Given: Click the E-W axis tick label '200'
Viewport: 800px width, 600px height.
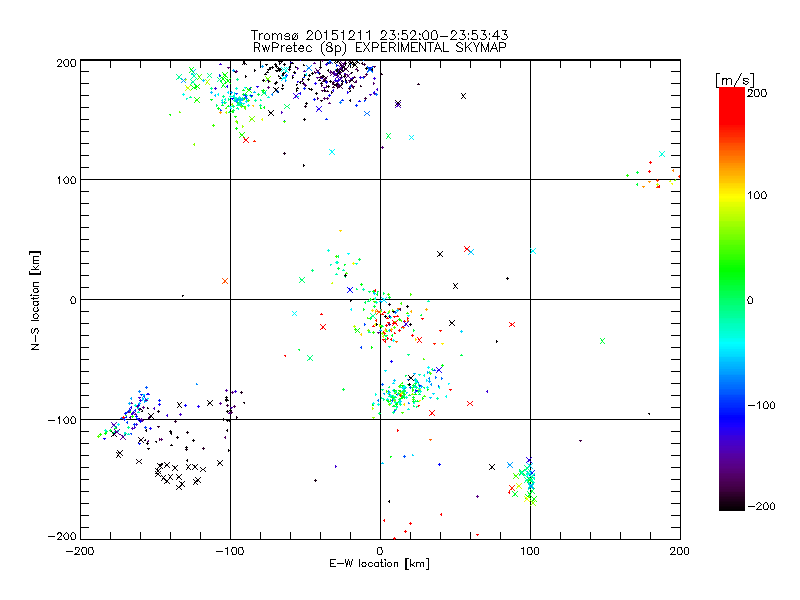Looking at the screenshot, I should [680, 551].
